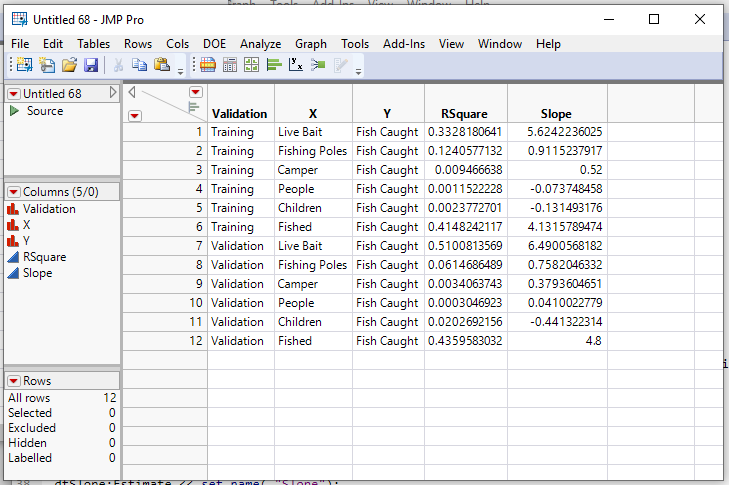The width and height of the screenshot is (729, 485).
Task: Click the Slope continuous modeling icon
Action: [13, 273]
